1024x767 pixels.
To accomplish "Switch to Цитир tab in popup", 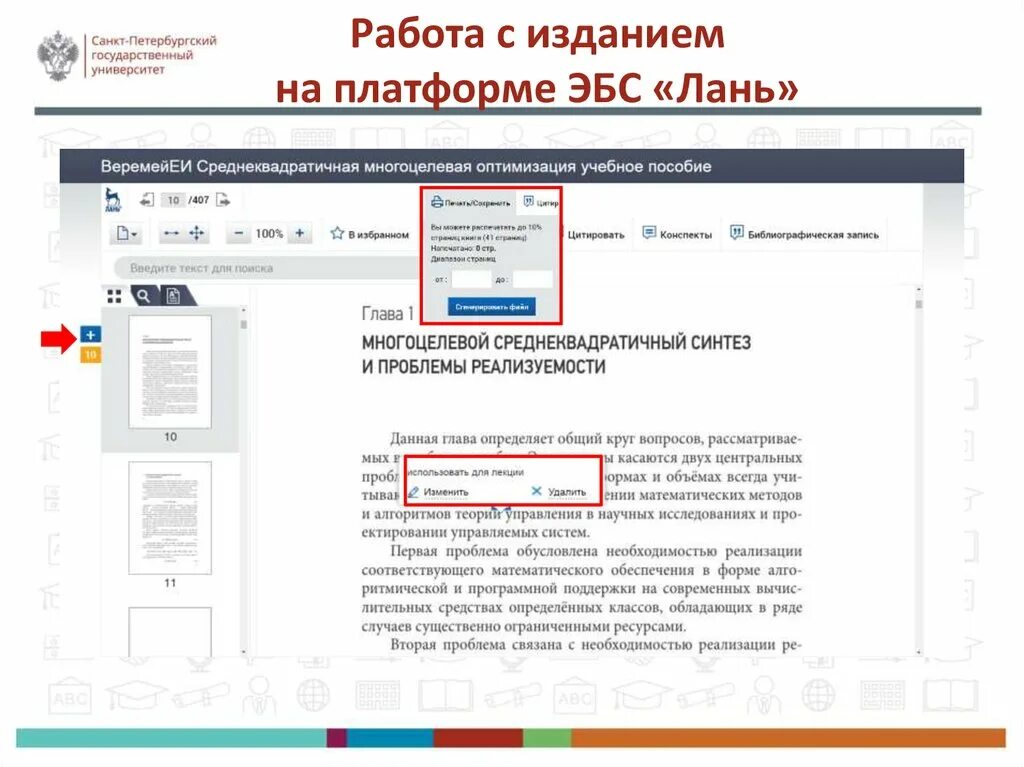I will pos(541,203).
